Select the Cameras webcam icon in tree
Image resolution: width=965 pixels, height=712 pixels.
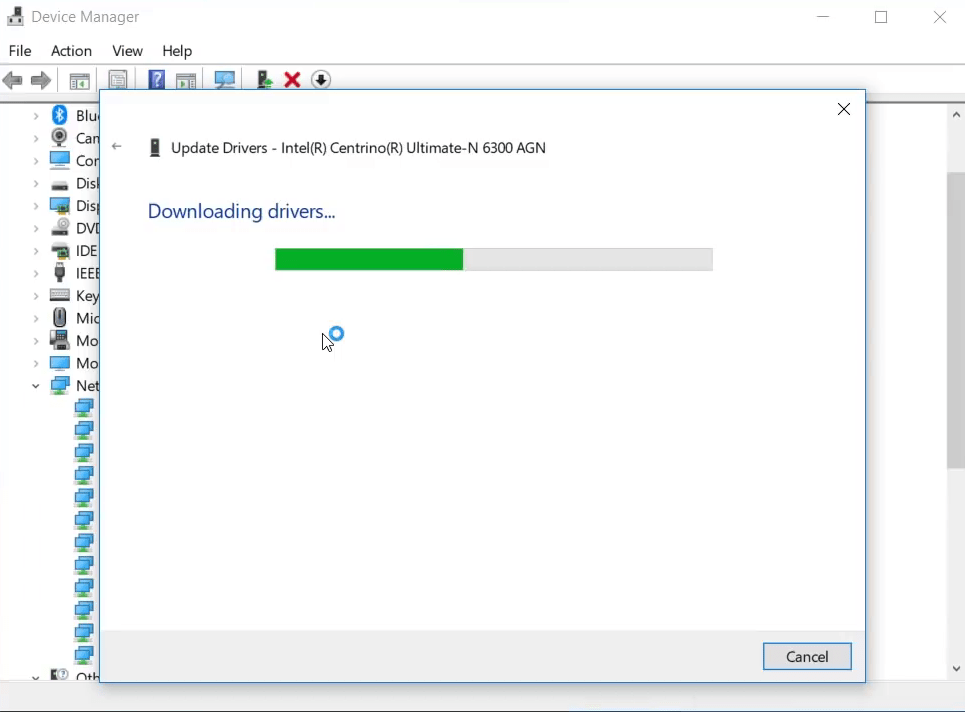pyautogui.click(x=59, y=137)
